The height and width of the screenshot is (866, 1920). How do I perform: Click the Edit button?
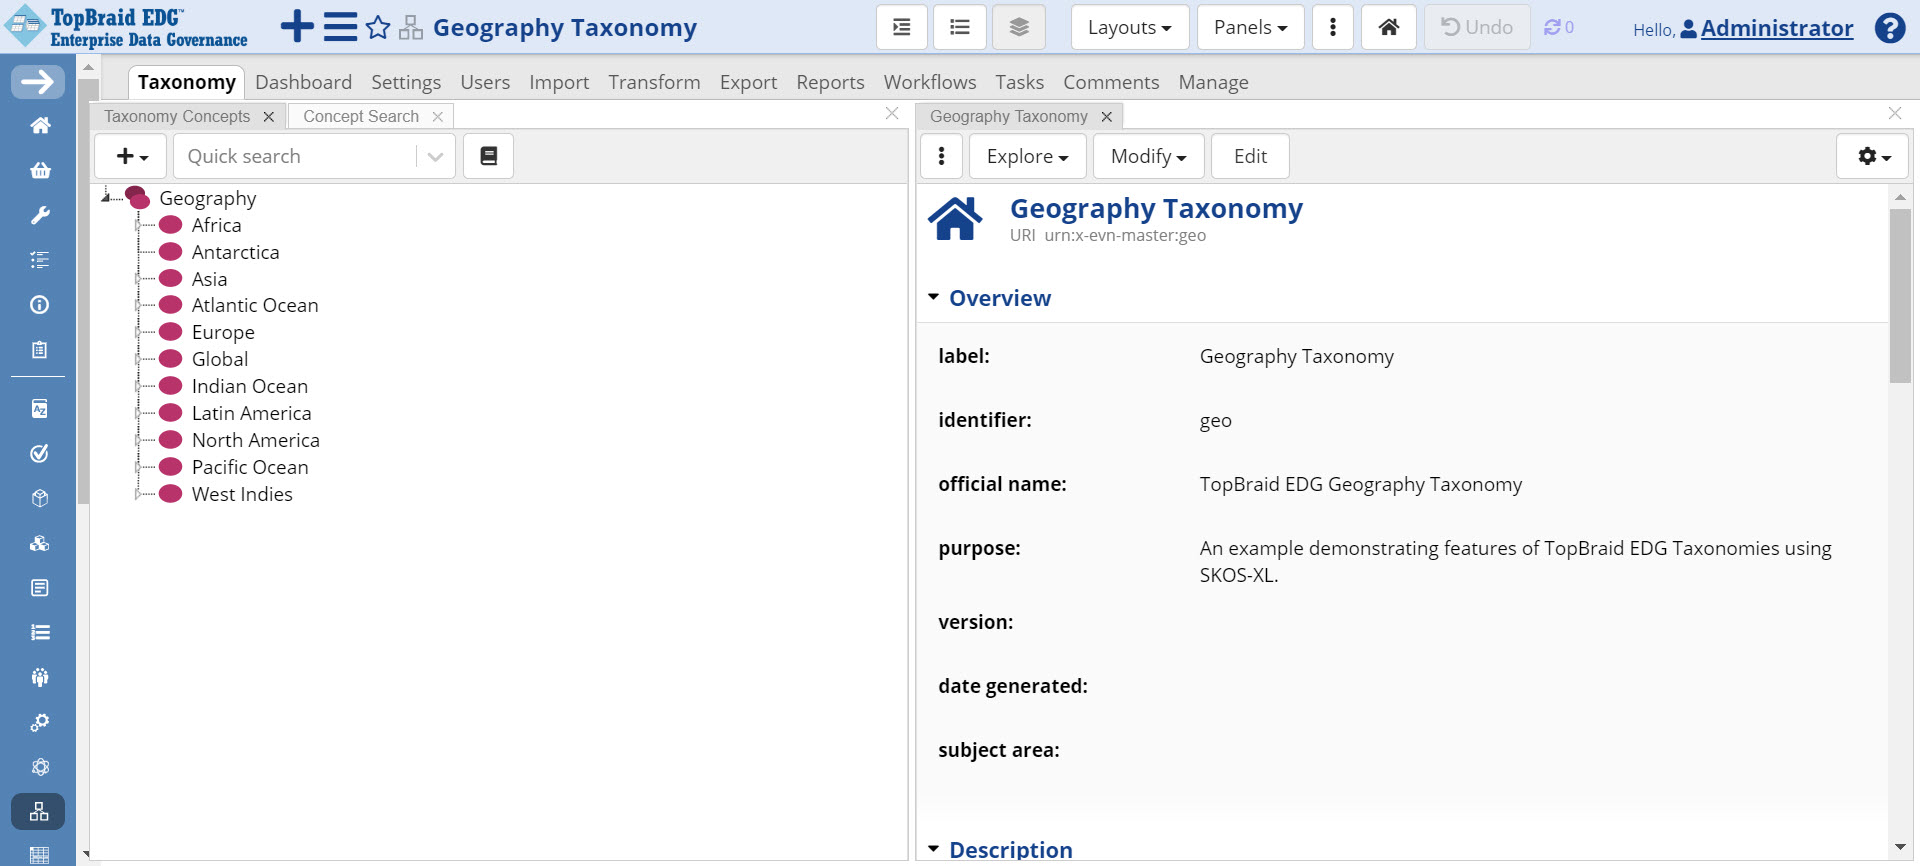point(1249,156)
